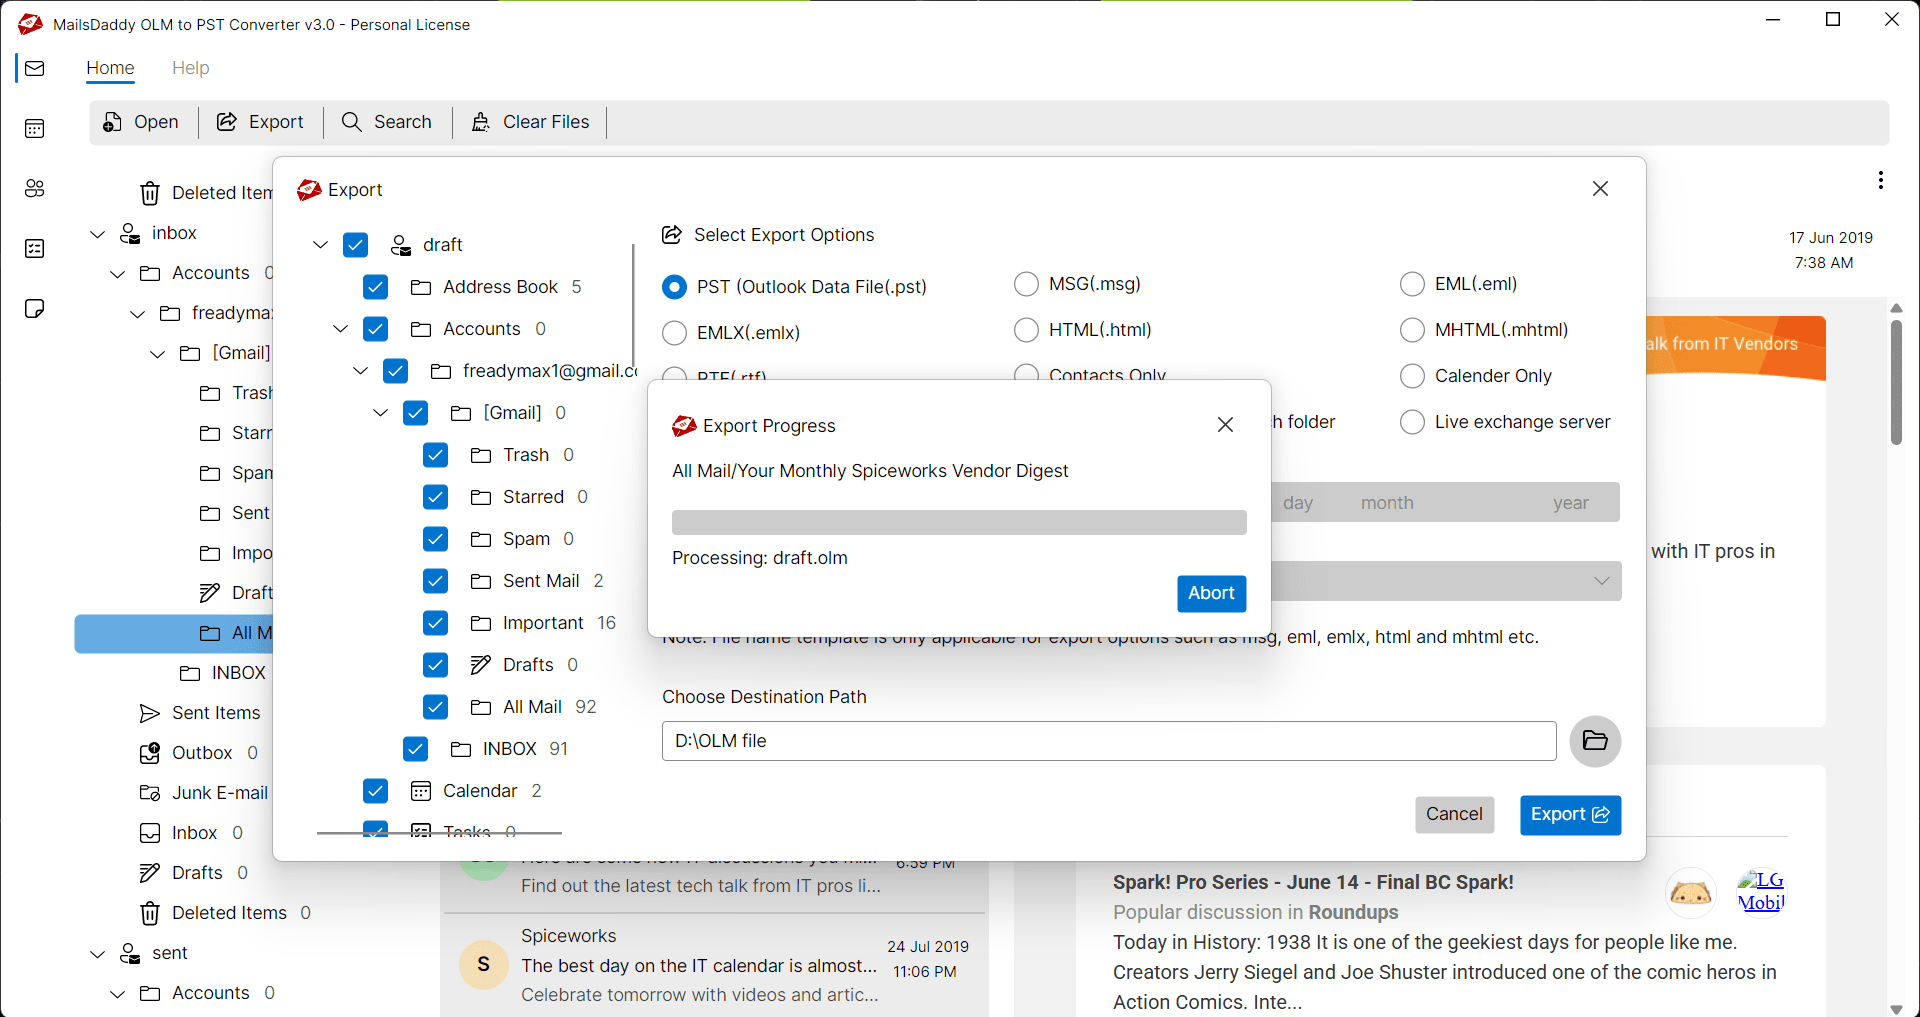Click the Spiceworks sender avatar S
This screenshot has height=1017, width=1920.
pyautogui.click(x=484, y=964)
